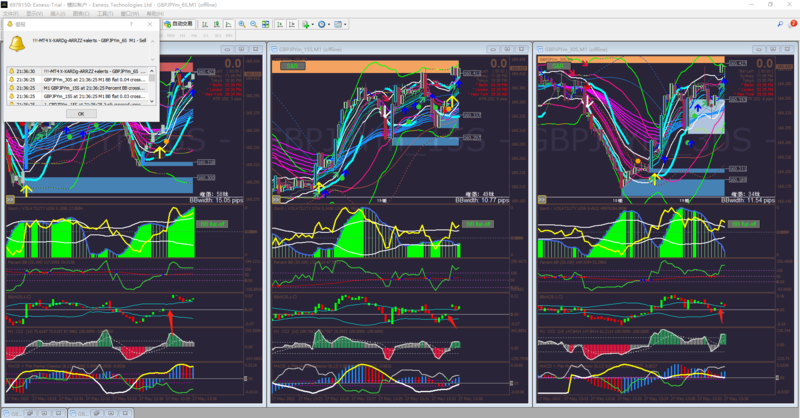Click the help question mark in alert dialog
This screenshot has width=800, height=418.
131,24
